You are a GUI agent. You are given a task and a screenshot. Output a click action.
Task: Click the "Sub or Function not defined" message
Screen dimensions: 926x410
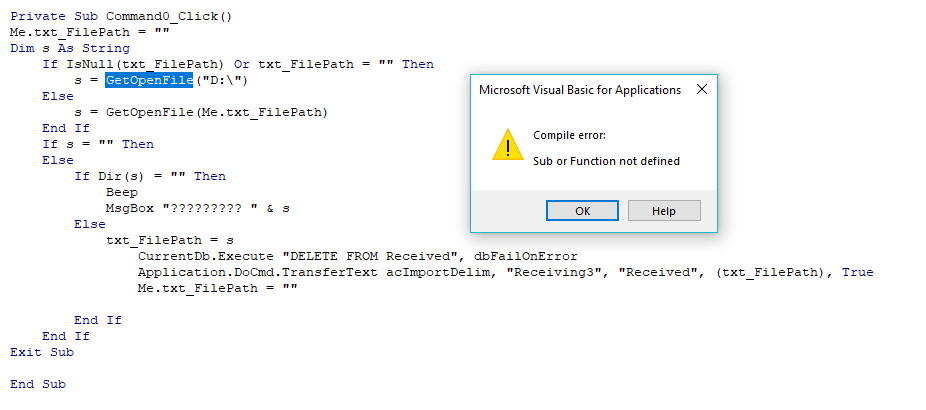coord(607,161)
